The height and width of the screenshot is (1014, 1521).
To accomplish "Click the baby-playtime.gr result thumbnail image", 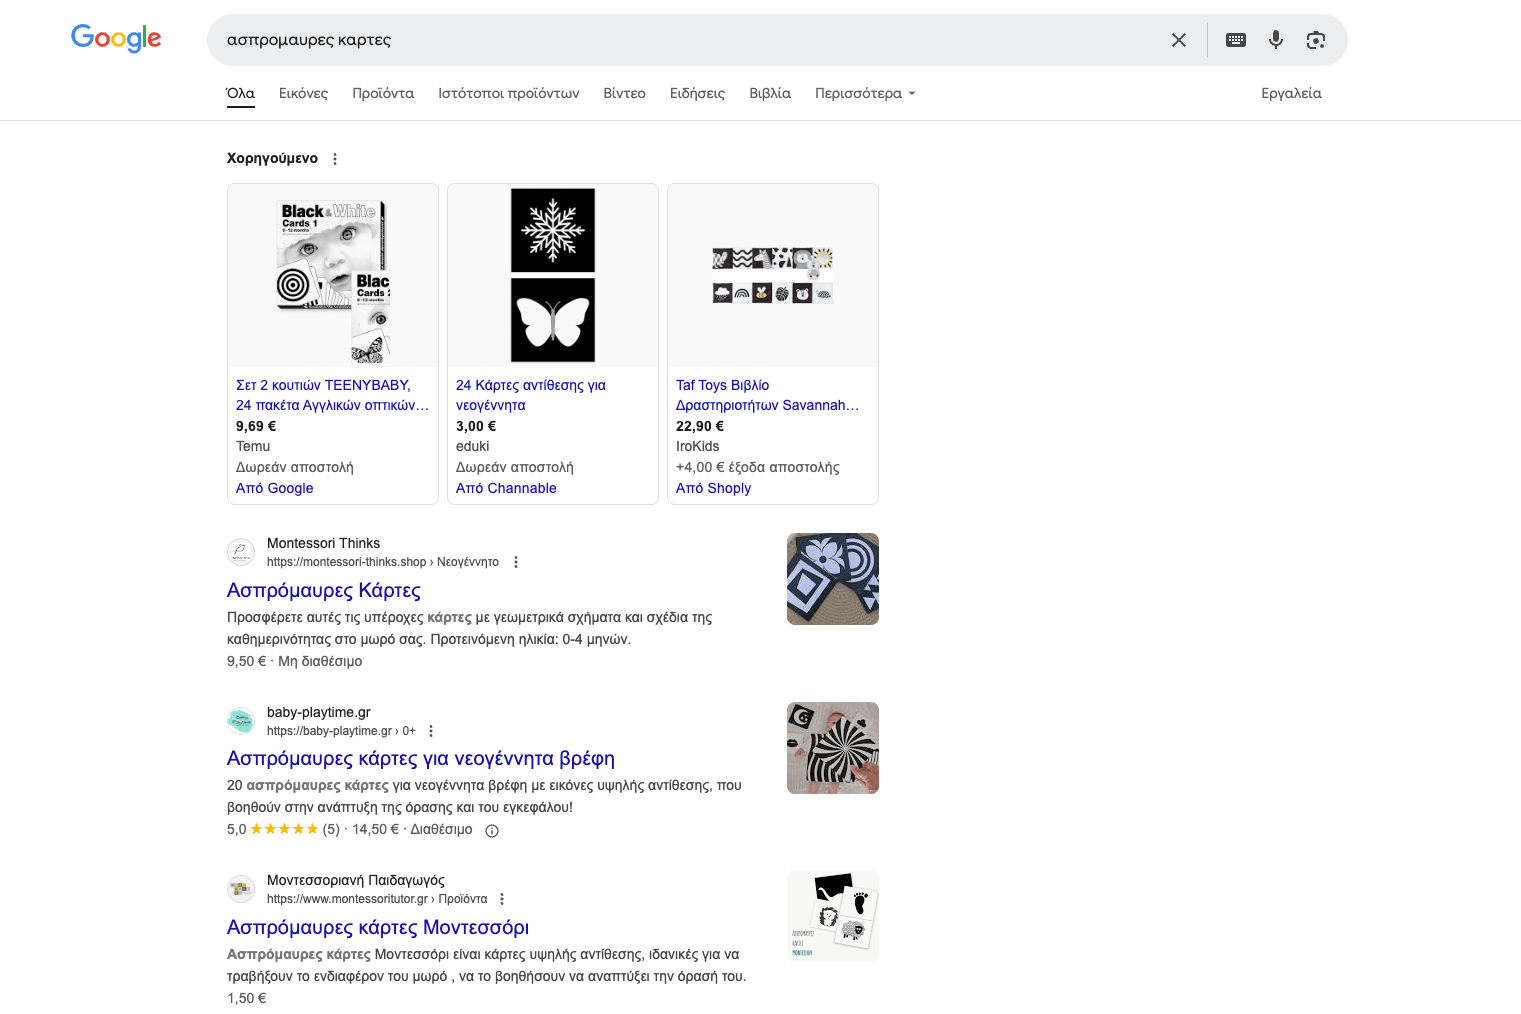I will click(x=833, y=748).
